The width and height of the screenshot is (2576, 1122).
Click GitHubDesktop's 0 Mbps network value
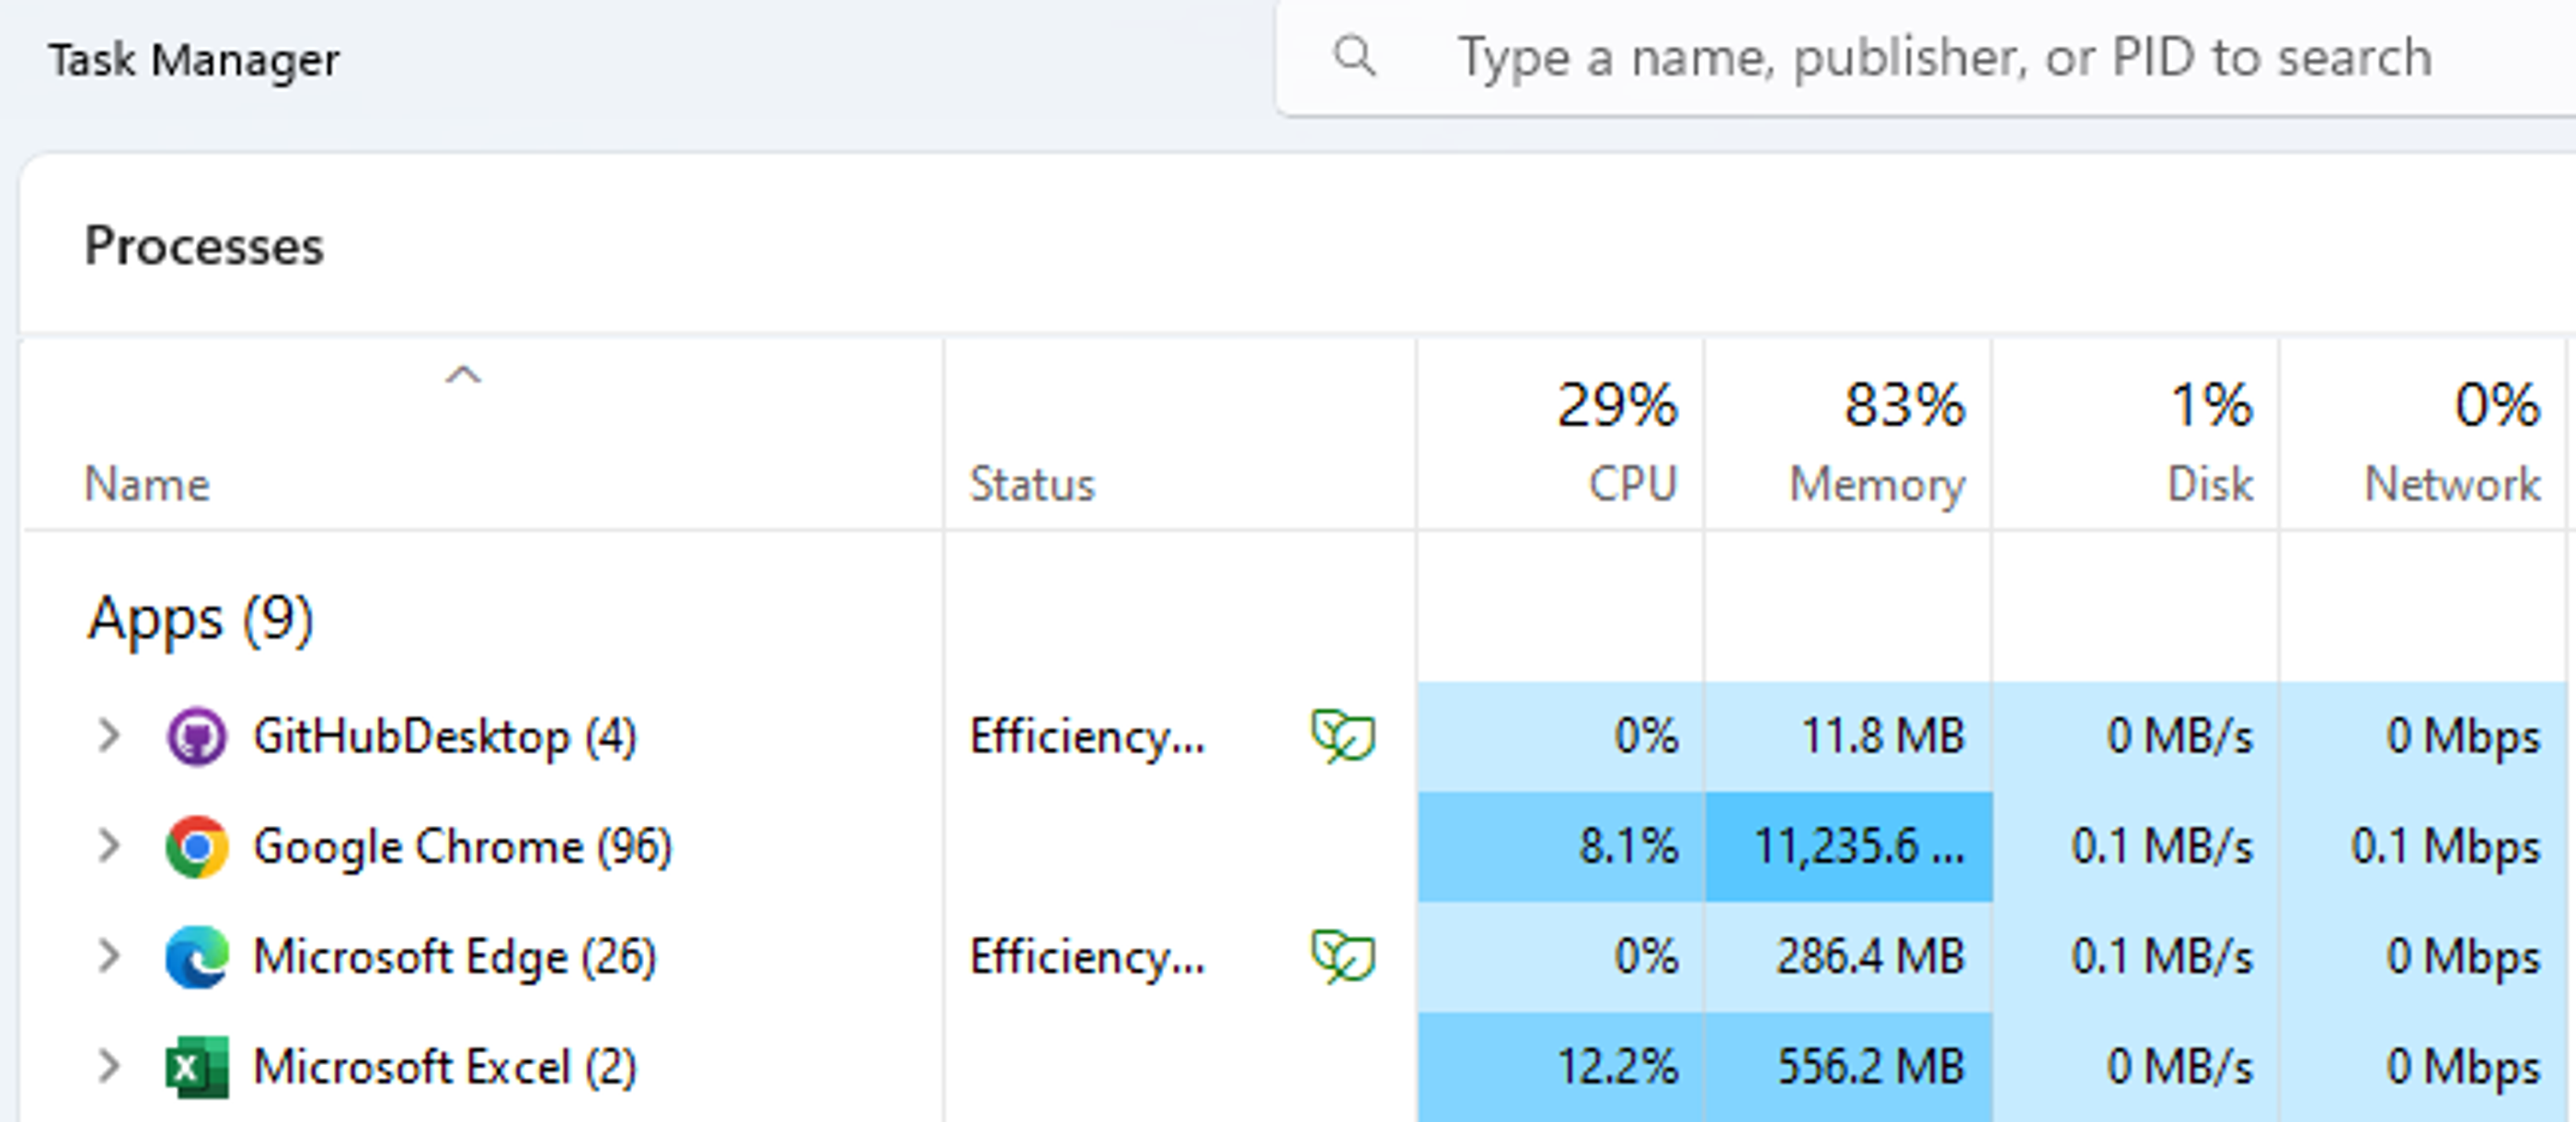pos(2463,737)
